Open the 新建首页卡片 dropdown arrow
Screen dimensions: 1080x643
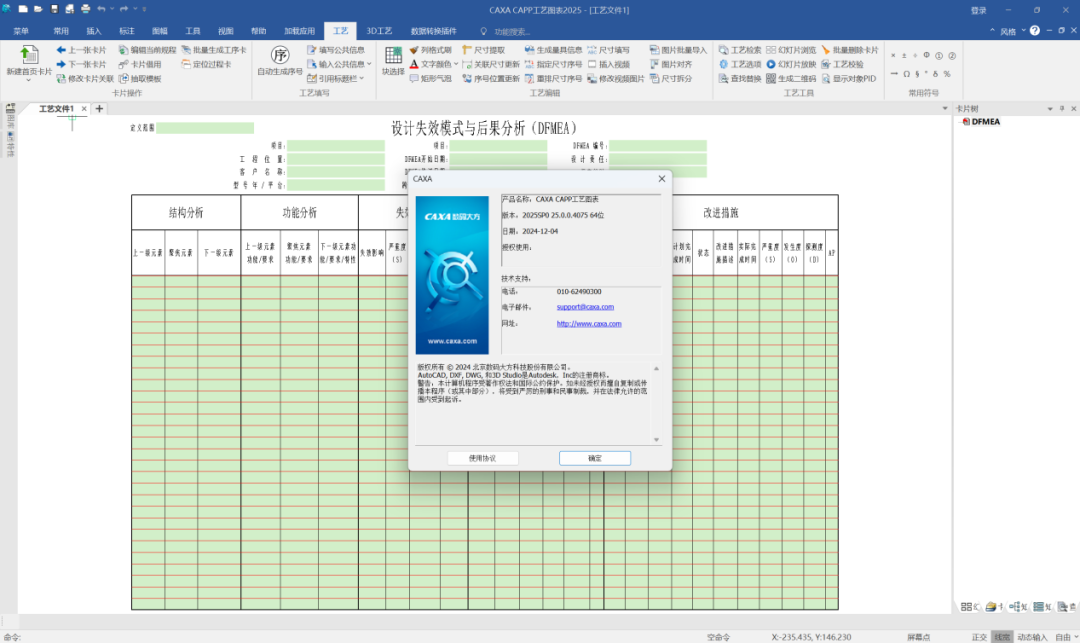(28, 81)
